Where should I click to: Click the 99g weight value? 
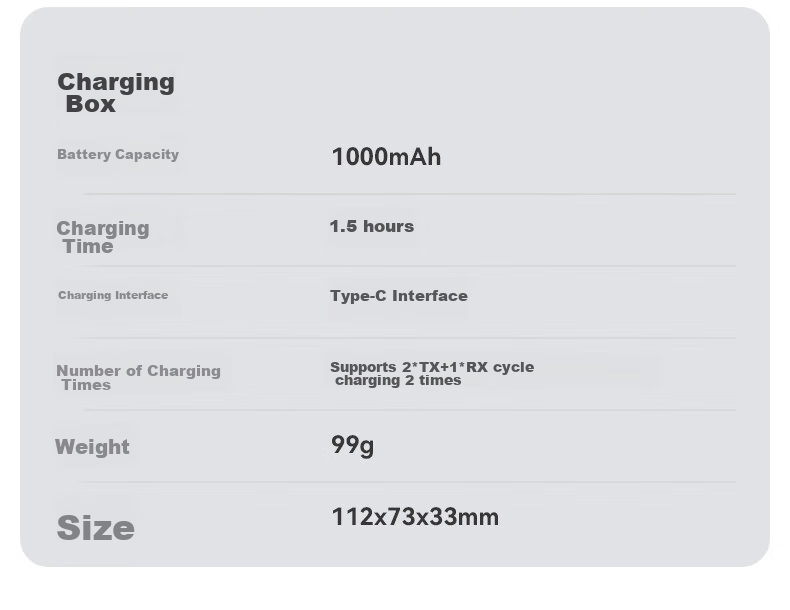coord(352,445)
